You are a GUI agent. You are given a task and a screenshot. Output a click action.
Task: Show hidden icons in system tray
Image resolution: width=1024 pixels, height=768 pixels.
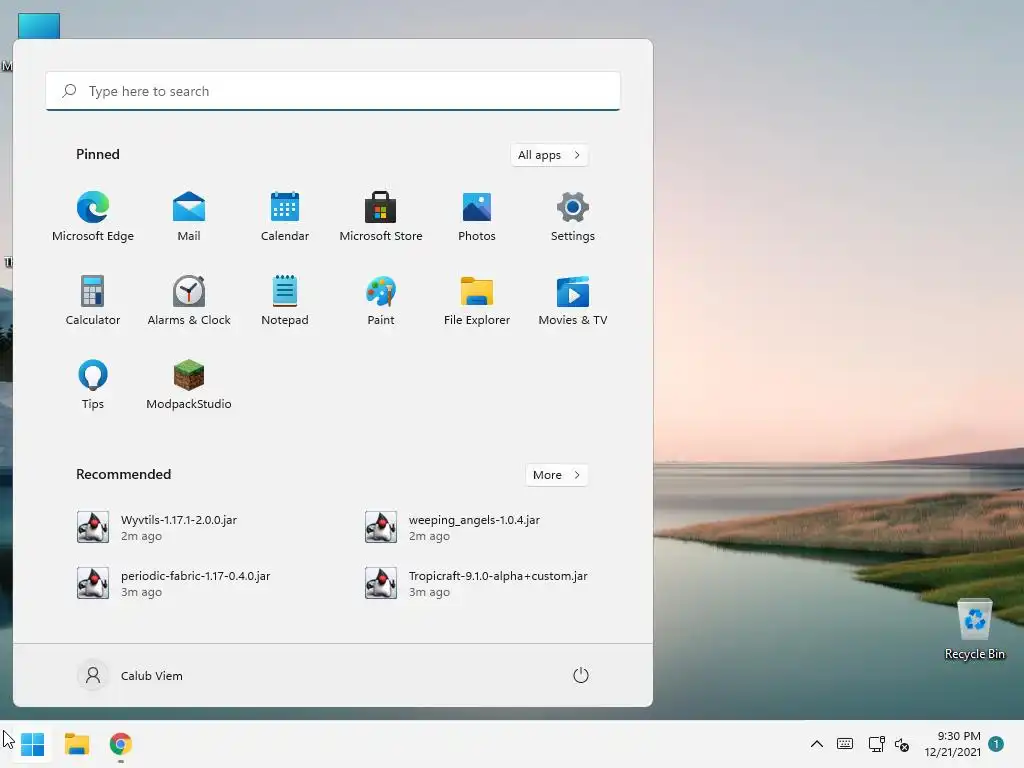[816, 744]
